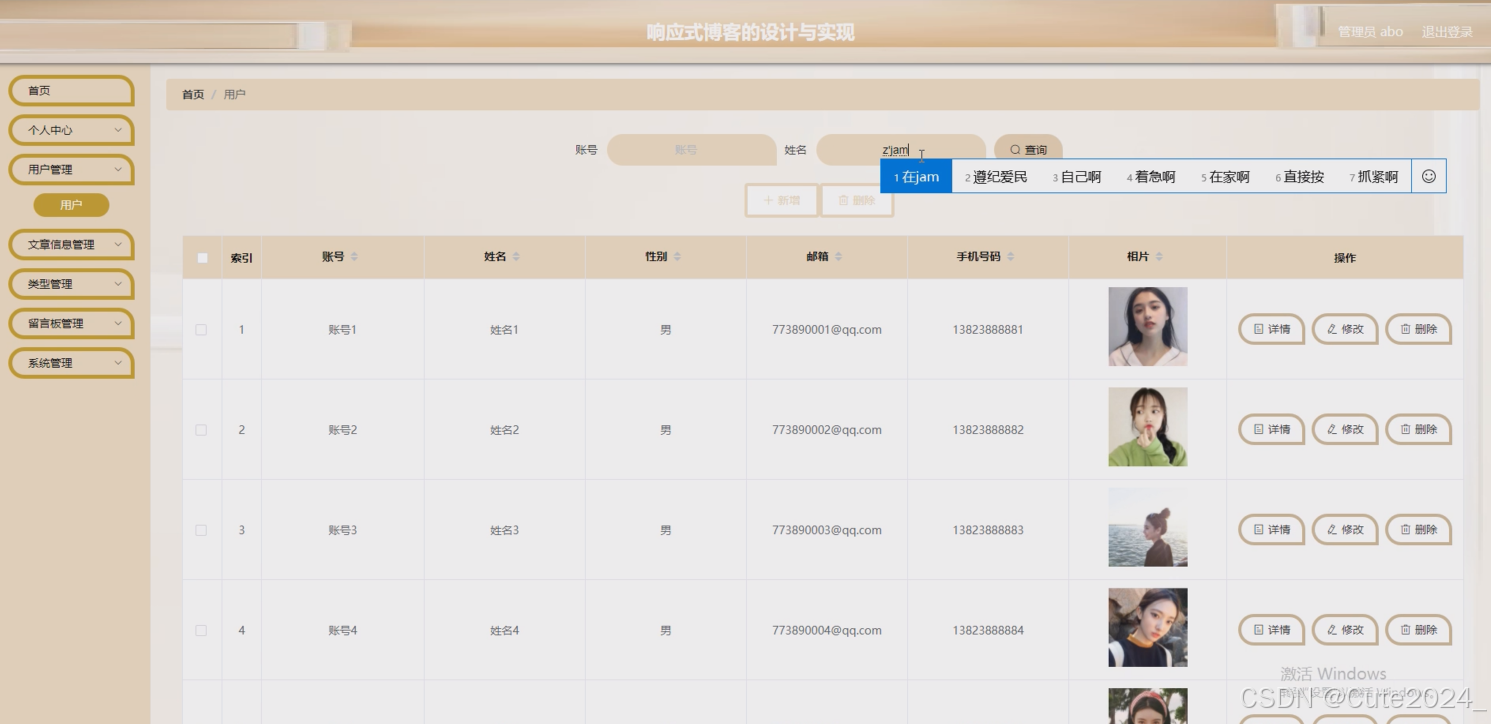This screenshot has width=1491, height=724.
Task: Check the checkbox for row 1
Action: coord(201,330)
